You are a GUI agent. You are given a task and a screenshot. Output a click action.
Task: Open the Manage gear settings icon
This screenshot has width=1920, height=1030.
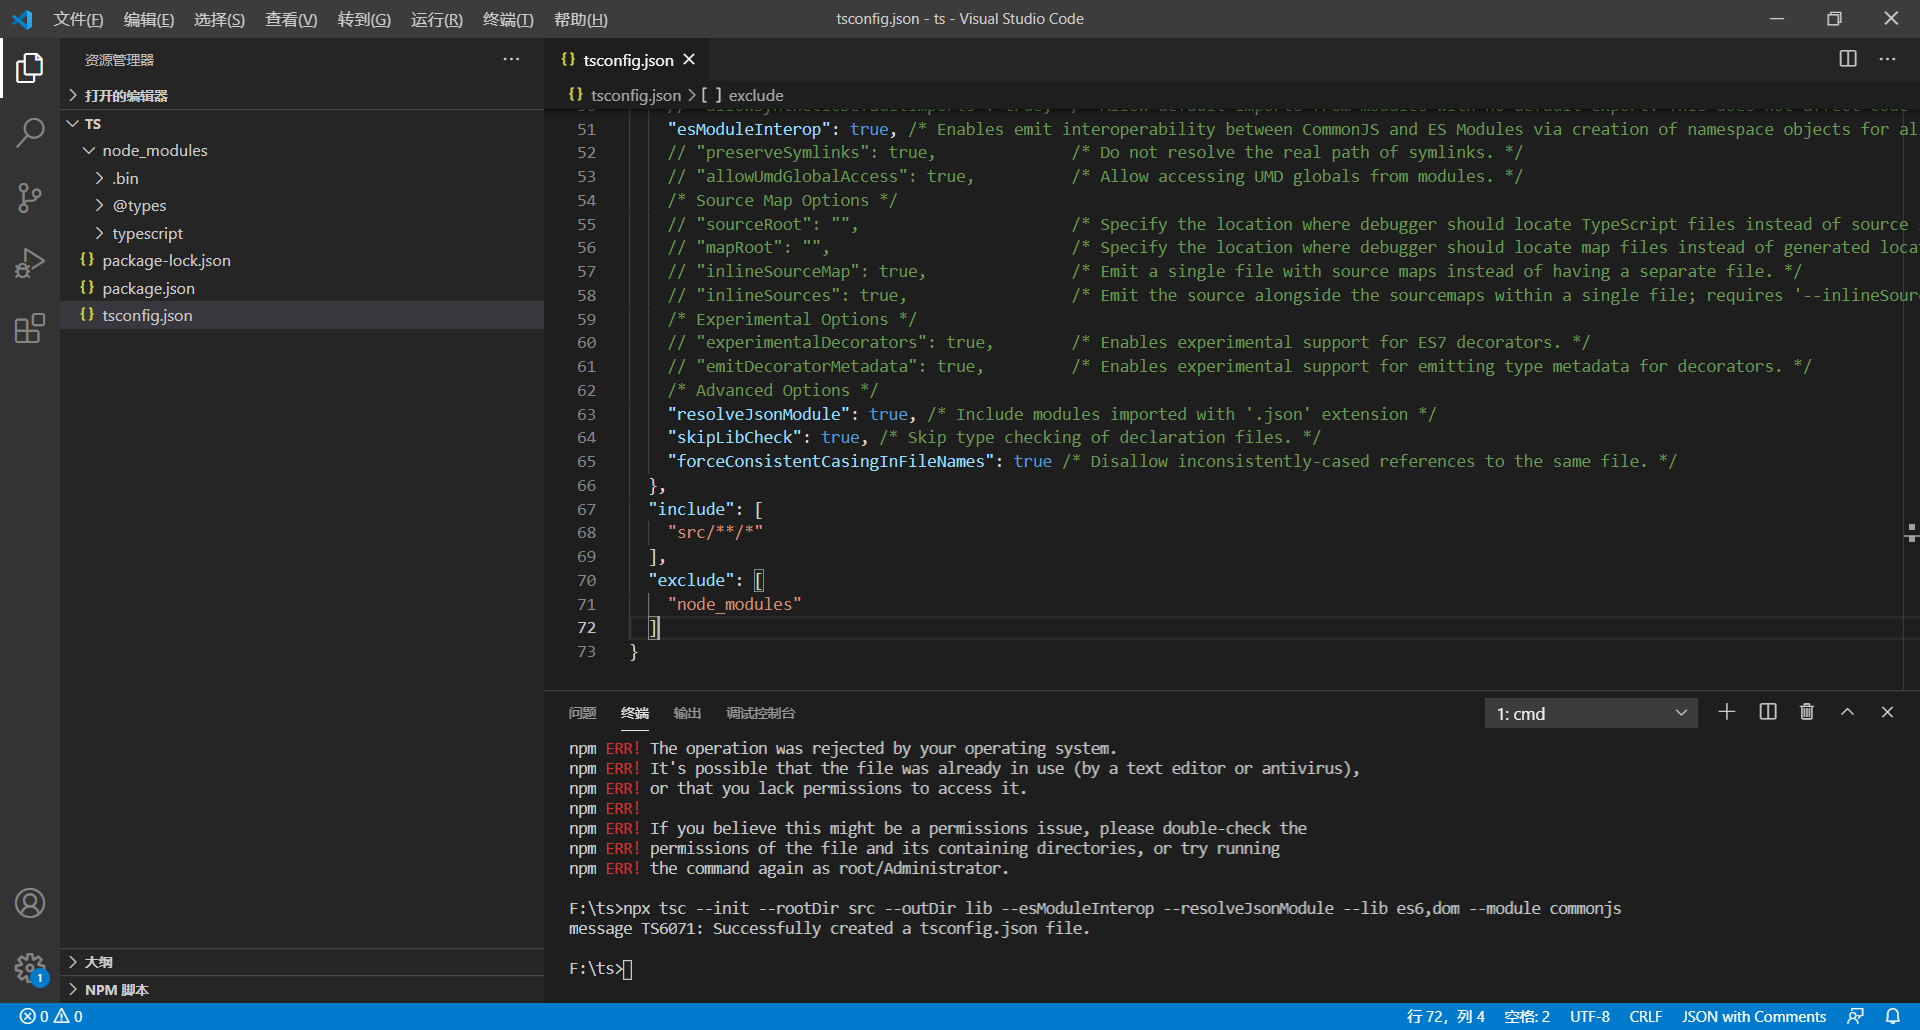(30, 968)
